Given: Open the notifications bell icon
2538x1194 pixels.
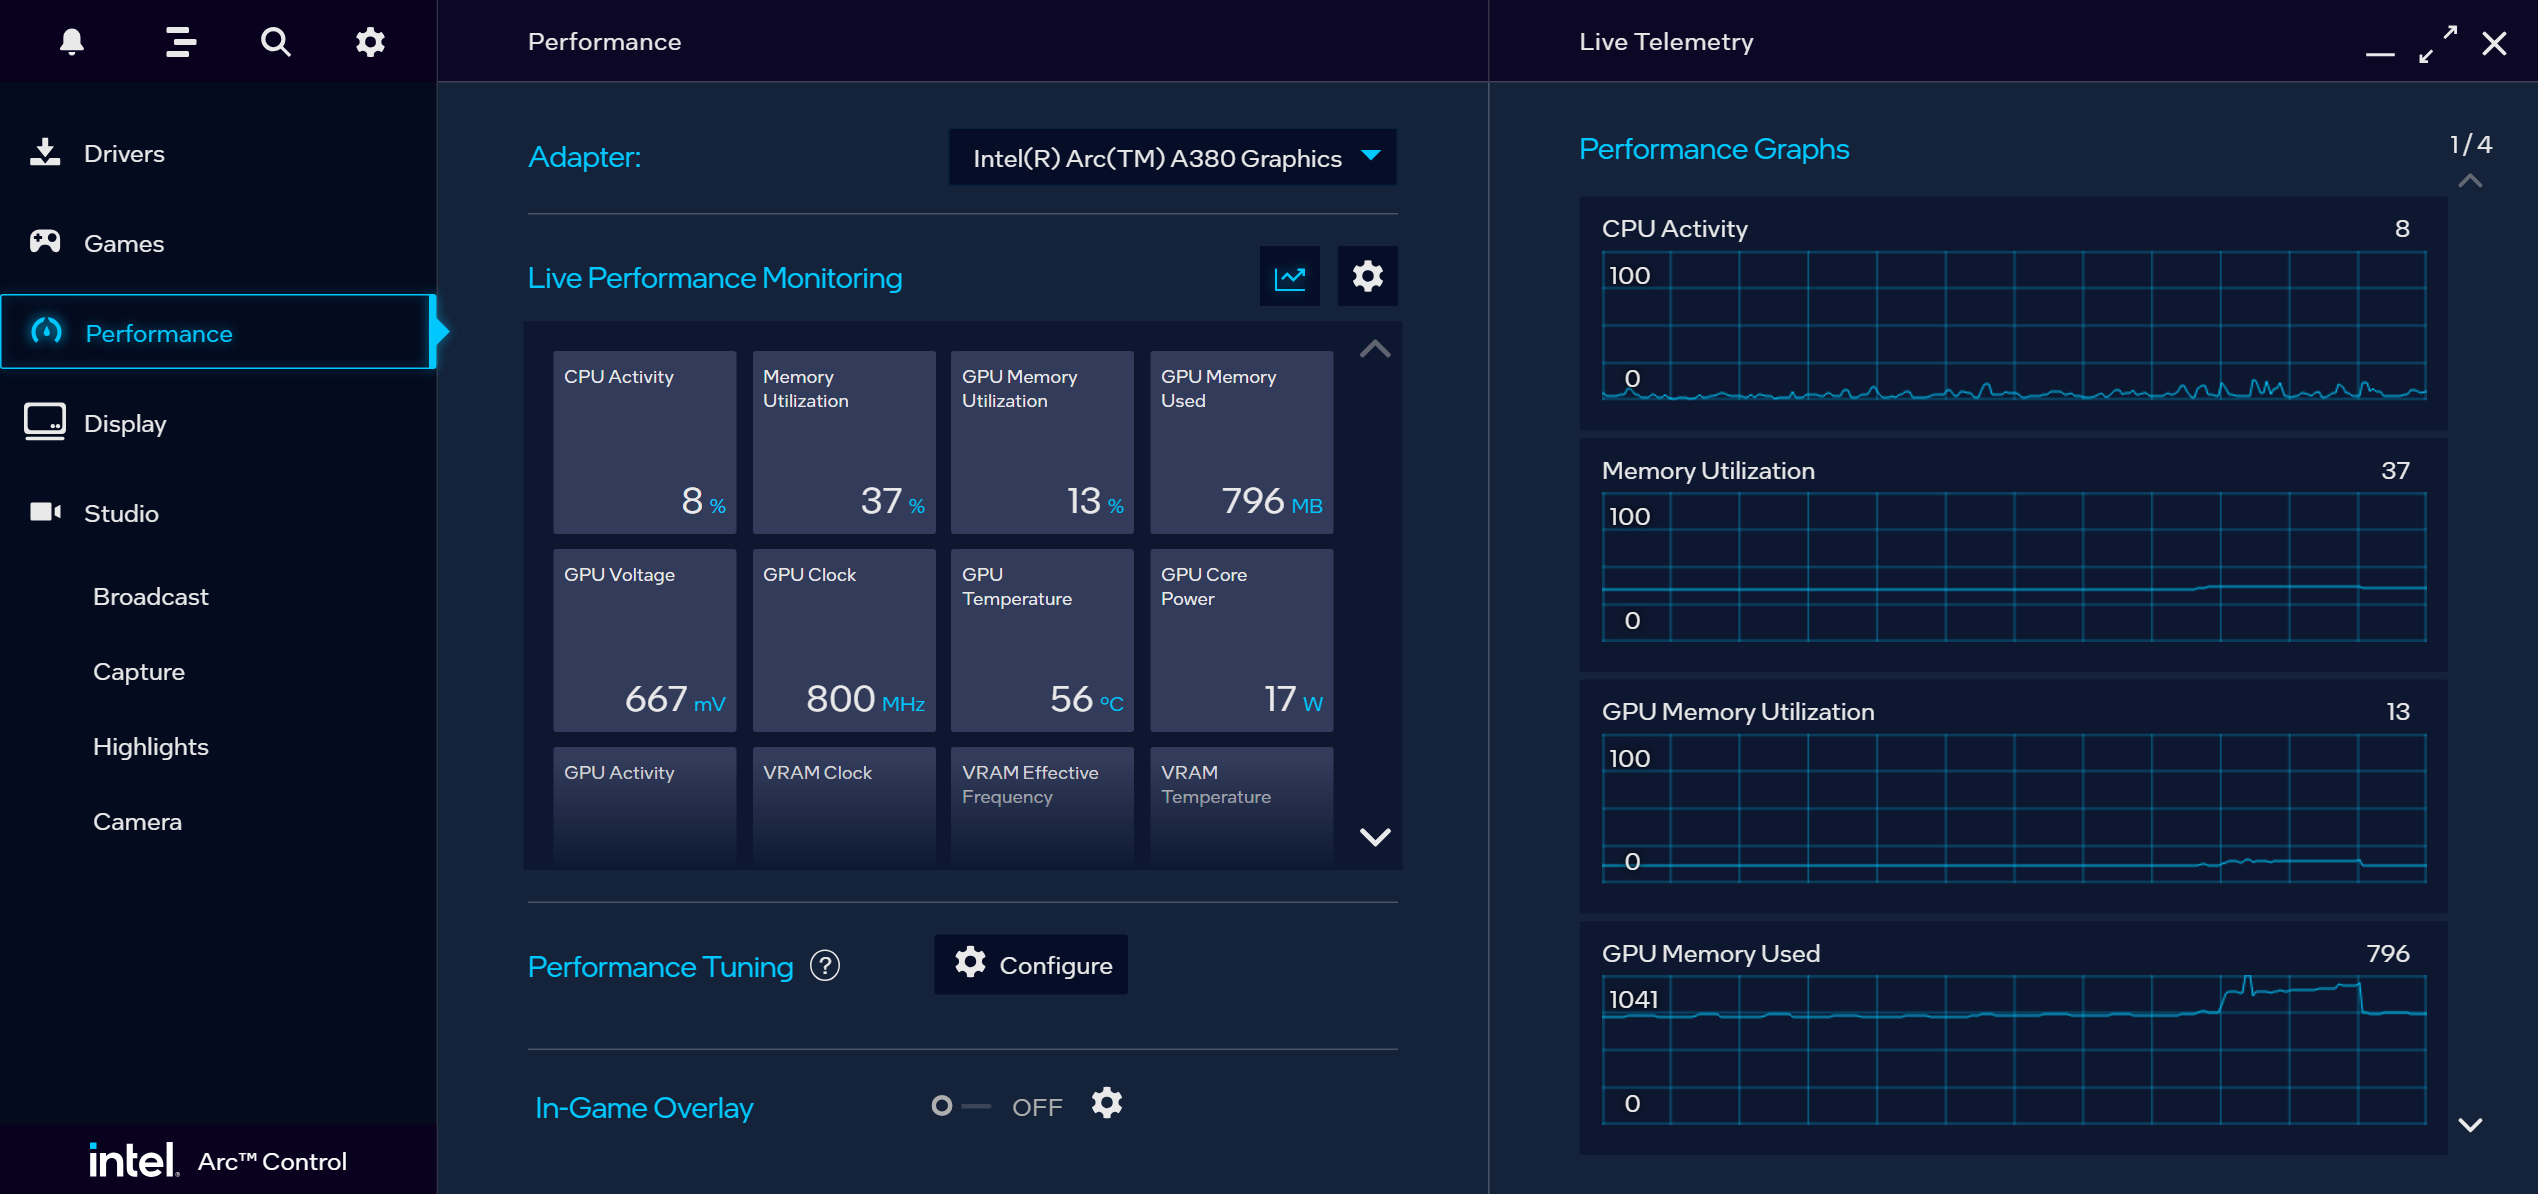Looking at the screenshot, I should click(71, 41).
